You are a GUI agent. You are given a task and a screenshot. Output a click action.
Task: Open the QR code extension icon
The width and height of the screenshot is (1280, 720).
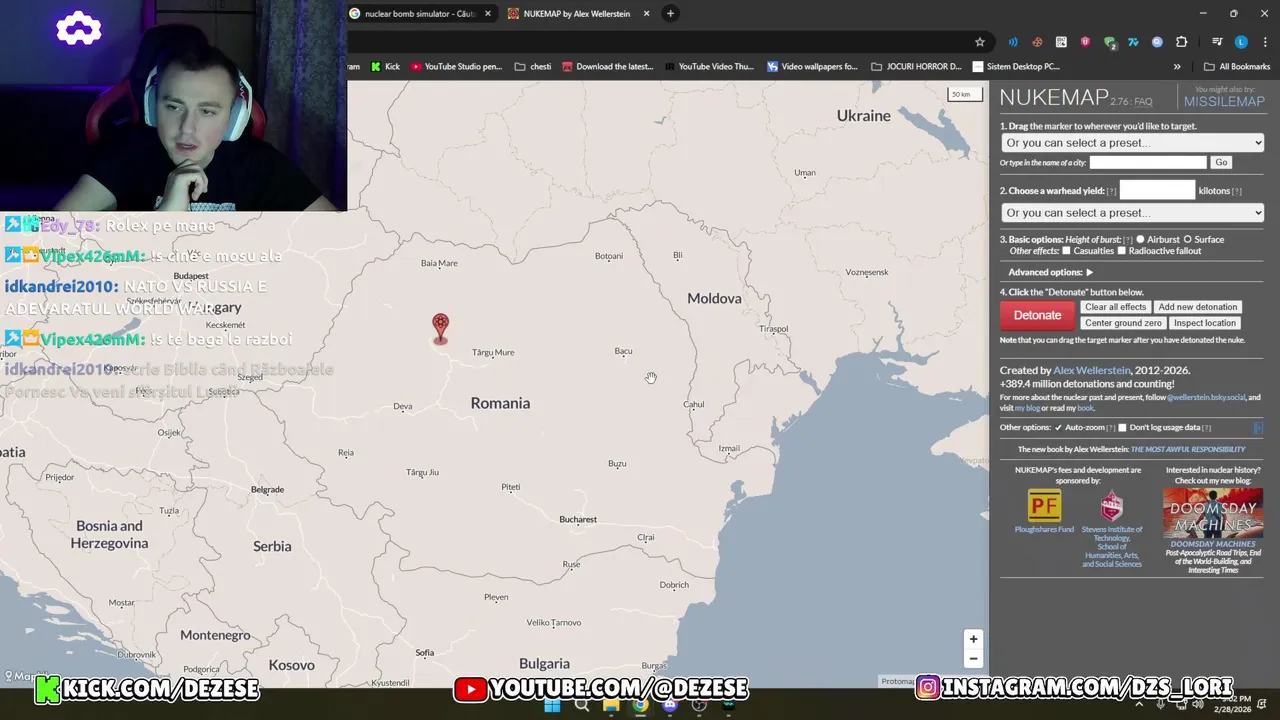[1061, 42]
